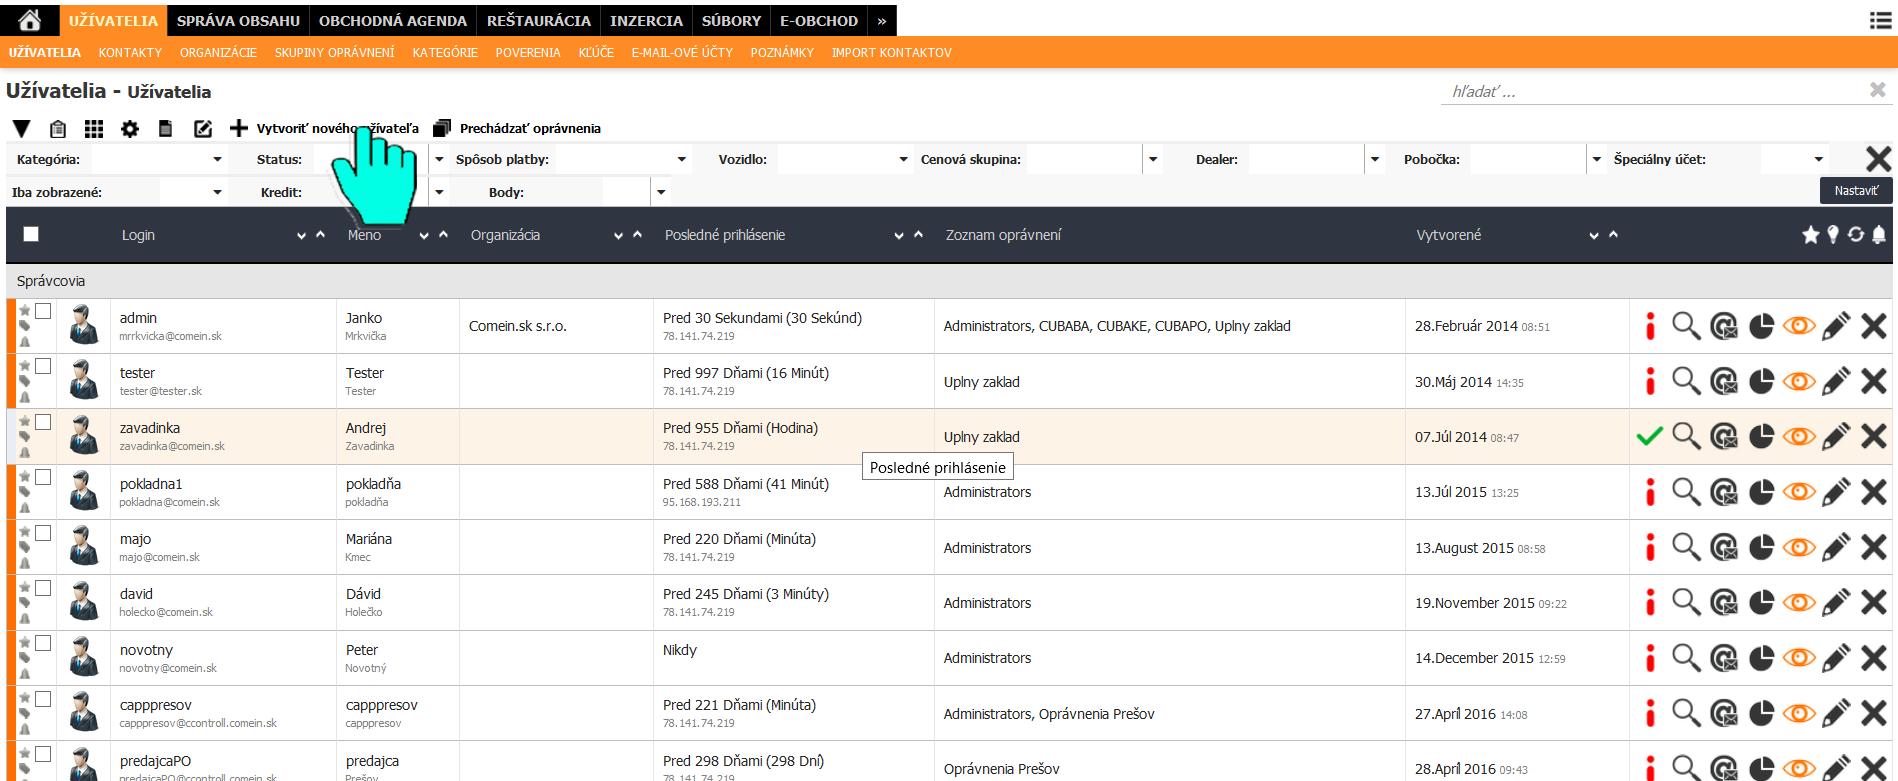The height and width of the screenshot is (781, 1898).
Task: Click the grid view toolbar icon
Action: 94,129
